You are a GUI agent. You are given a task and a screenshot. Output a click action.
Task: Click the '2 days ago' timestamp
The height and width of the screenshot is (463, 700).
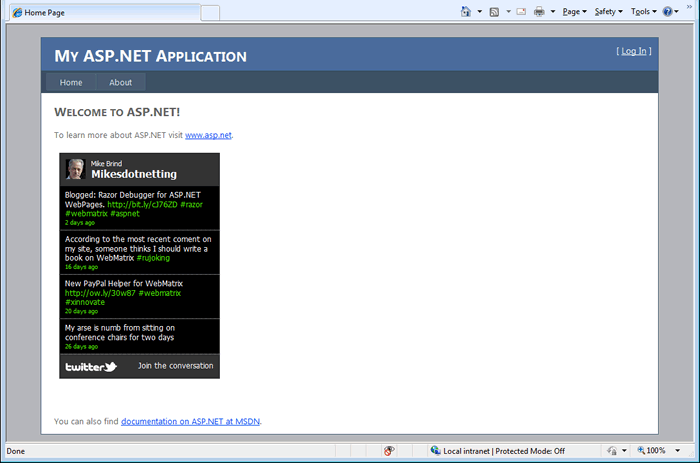click(80, 222)
